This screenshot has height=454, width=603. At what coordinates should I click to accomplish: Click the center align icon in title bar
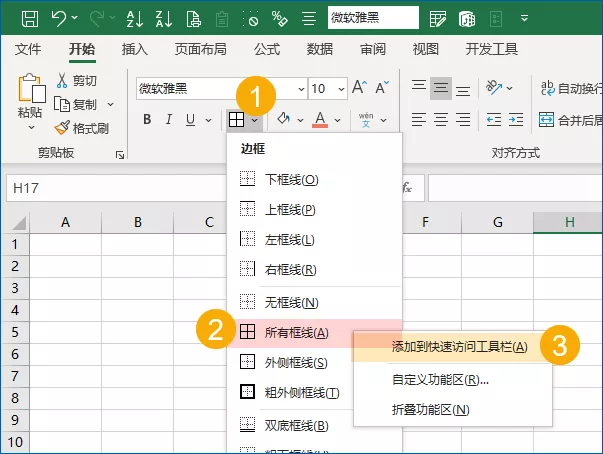[309, 18]
